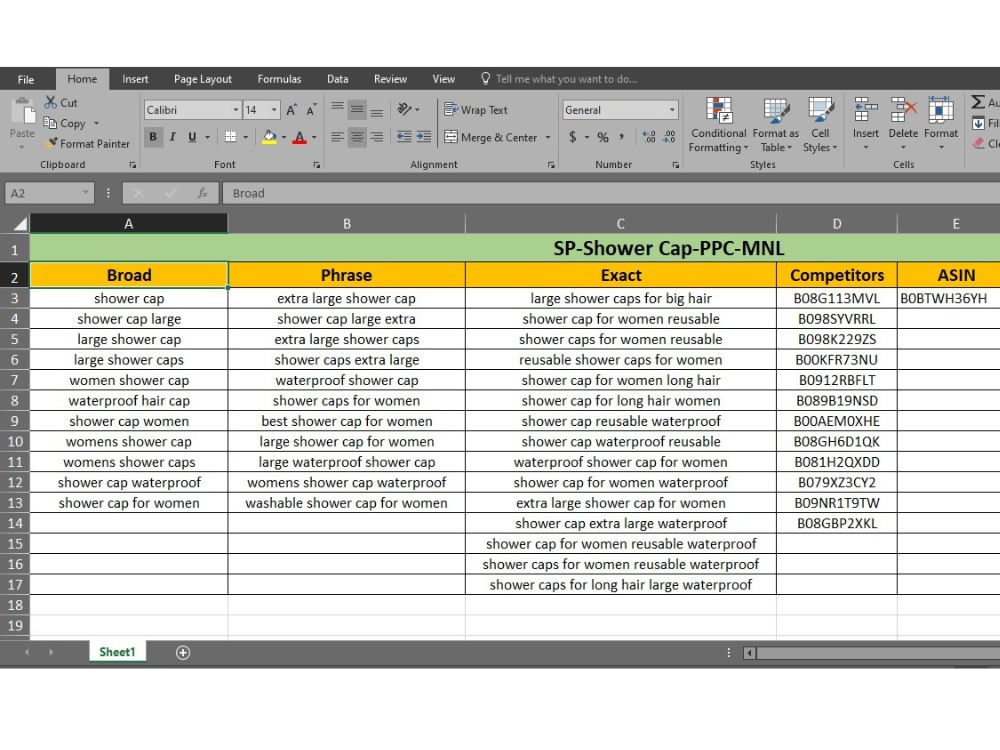This screenshot has height=750, width=1000.
Task: Open Conditional Formatting menu
Action: pos(719,125)
